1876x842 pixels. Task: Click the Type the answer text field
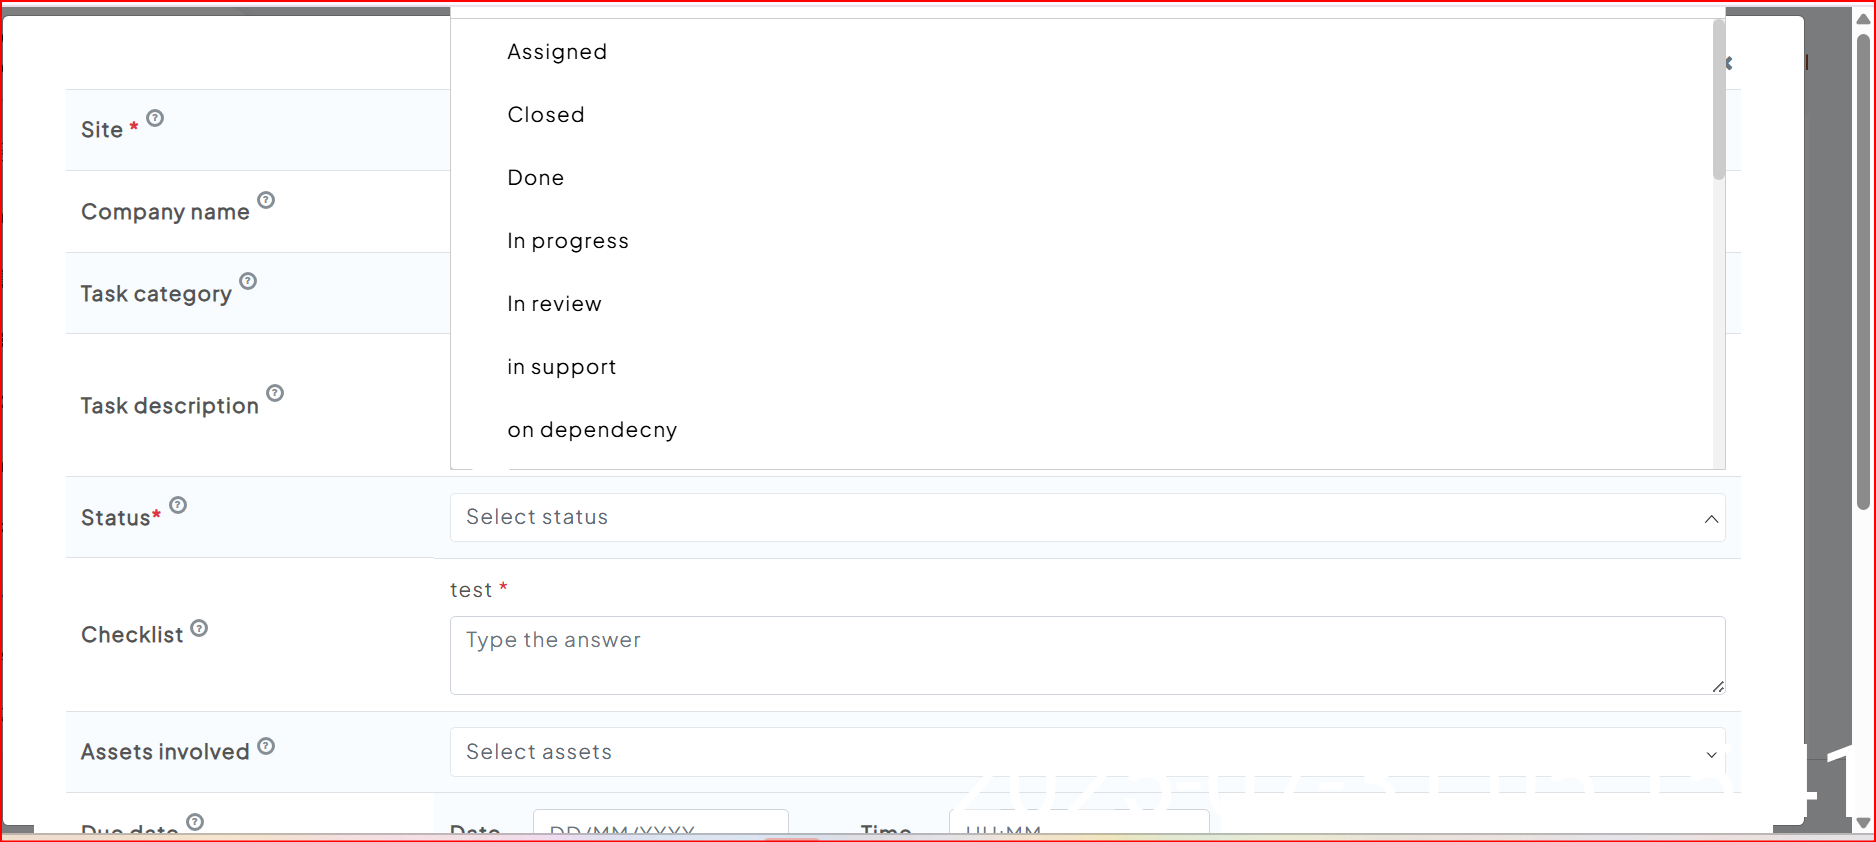pos(1087,655)
